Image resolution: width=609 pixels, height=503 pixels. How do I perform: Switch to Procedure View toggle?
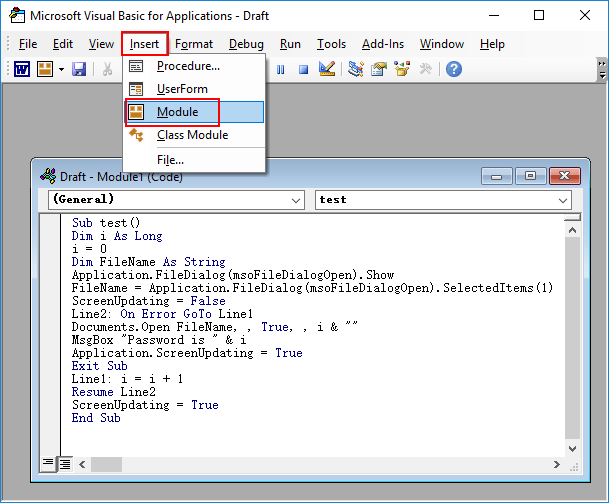(48, 463)
